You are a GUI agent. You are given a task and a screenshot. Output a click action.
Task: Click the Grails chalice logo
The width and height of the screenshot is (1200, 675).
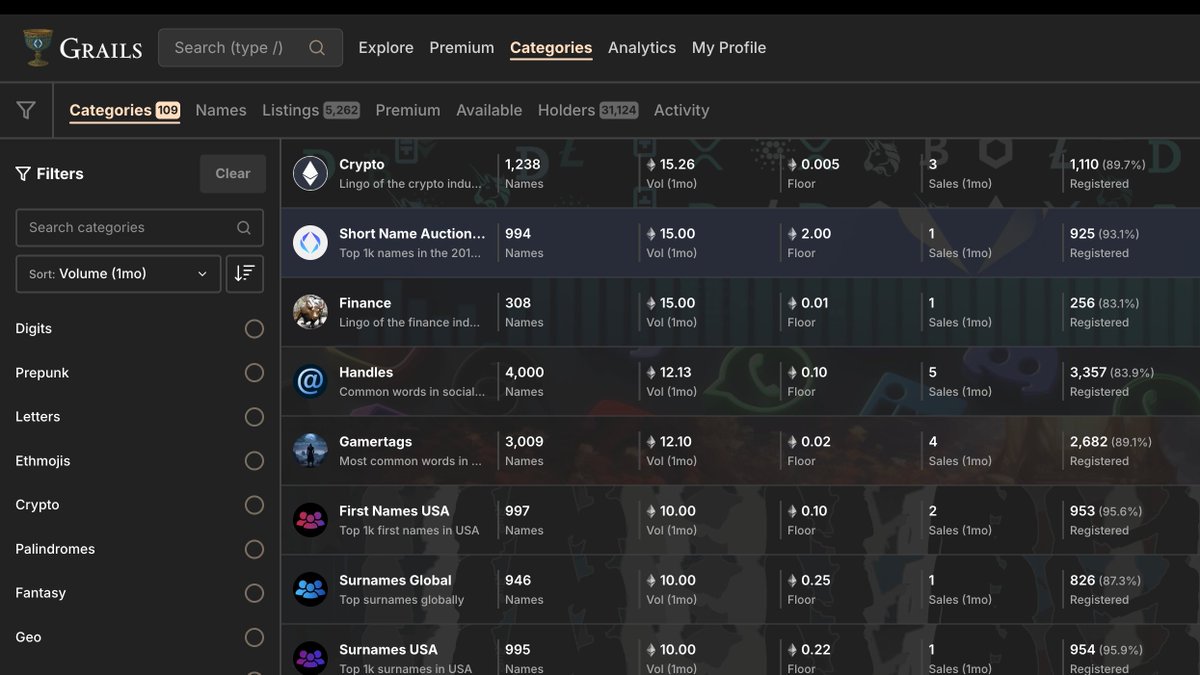coord(38,48)
